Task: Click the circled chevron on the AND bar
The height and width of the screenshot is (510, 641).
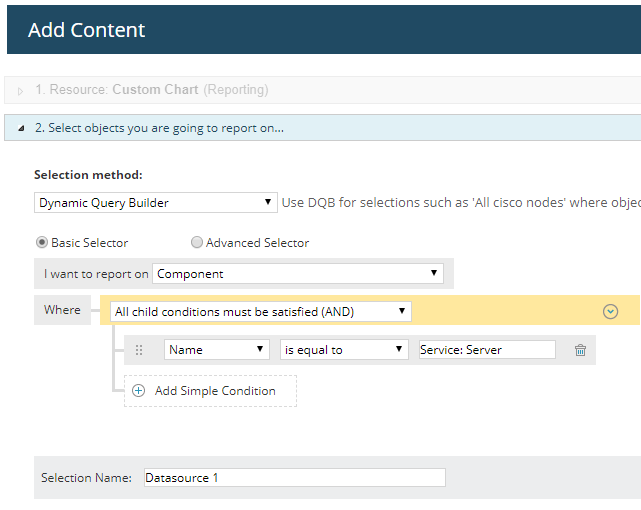Action: [611, 311]
